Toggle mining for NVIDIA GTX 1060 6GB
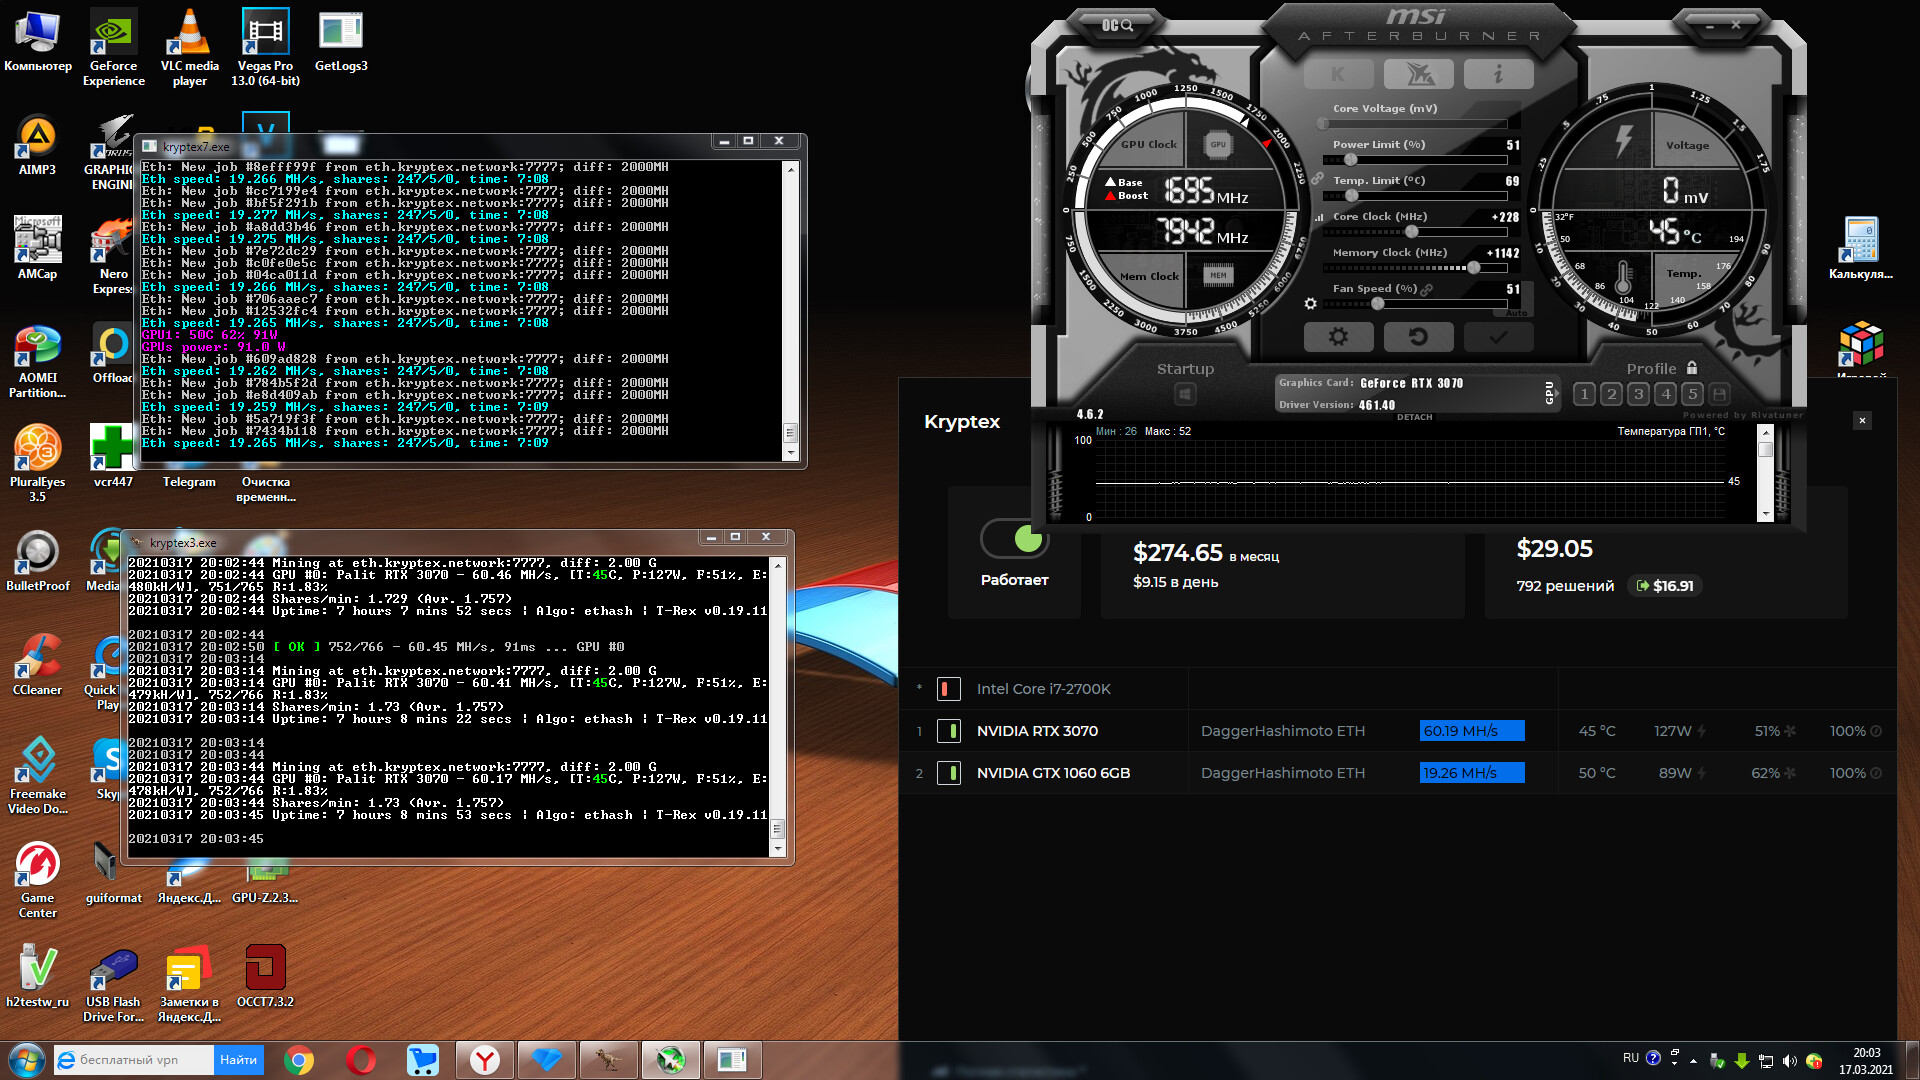 point(948,773)
